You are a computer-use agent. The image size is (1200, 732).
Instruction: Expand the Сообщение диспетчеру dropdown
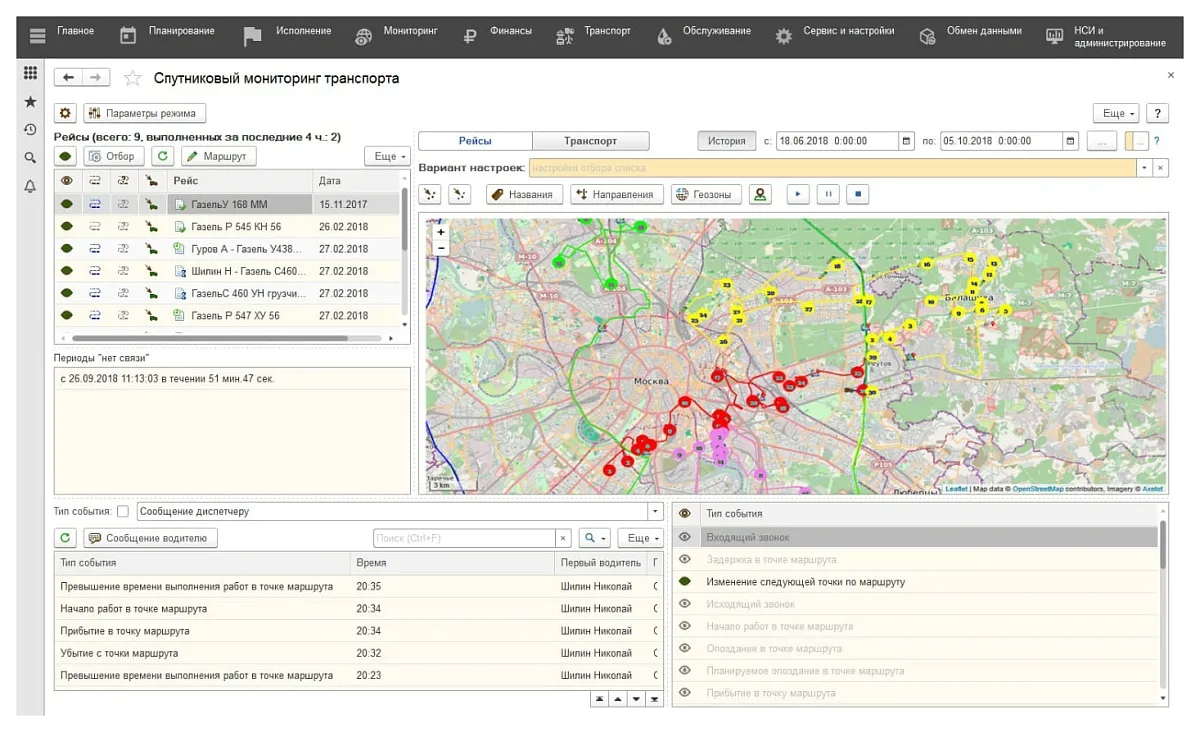(x=656, y=511)
